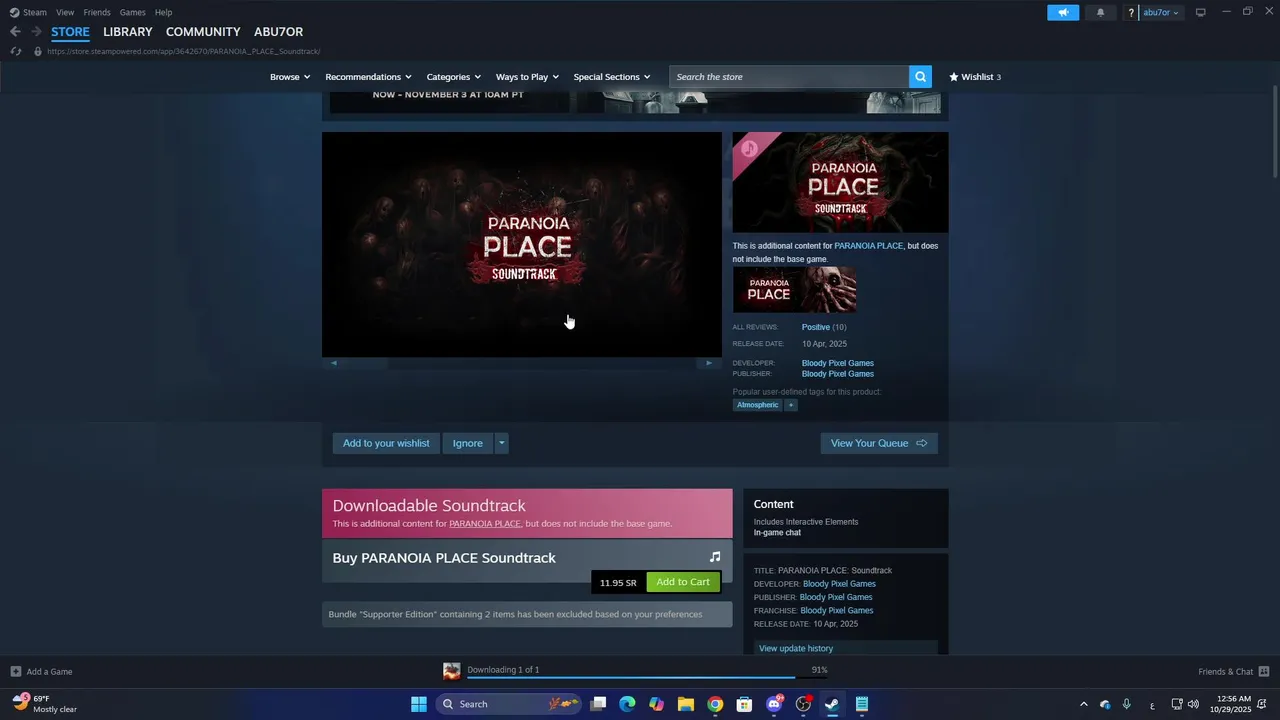This screenshot has height=720, width=1280.
Task: Click the Search the store field
Action: tap(789, 77)
